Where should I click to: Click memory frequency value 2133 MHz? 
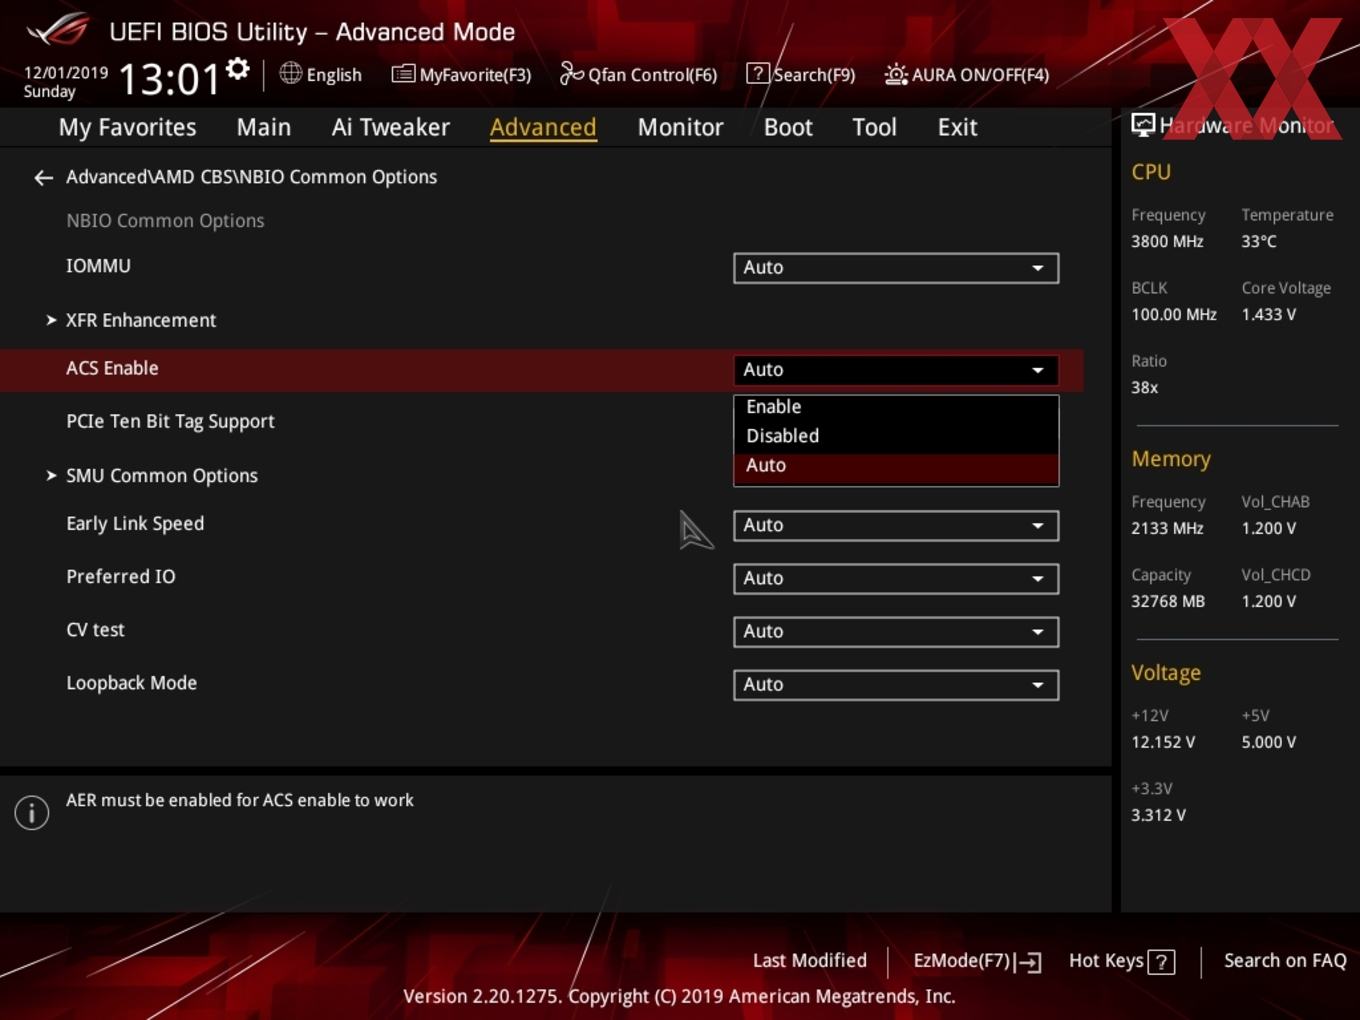1167,529
